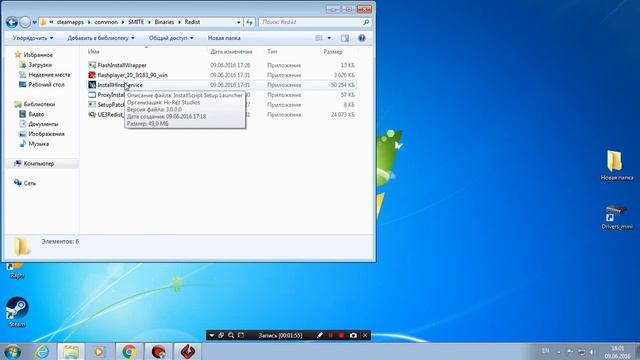Viewport: 640px width, 360px height.
Task: Click the ProxyInstall file icon
Action: pos(92,95)
